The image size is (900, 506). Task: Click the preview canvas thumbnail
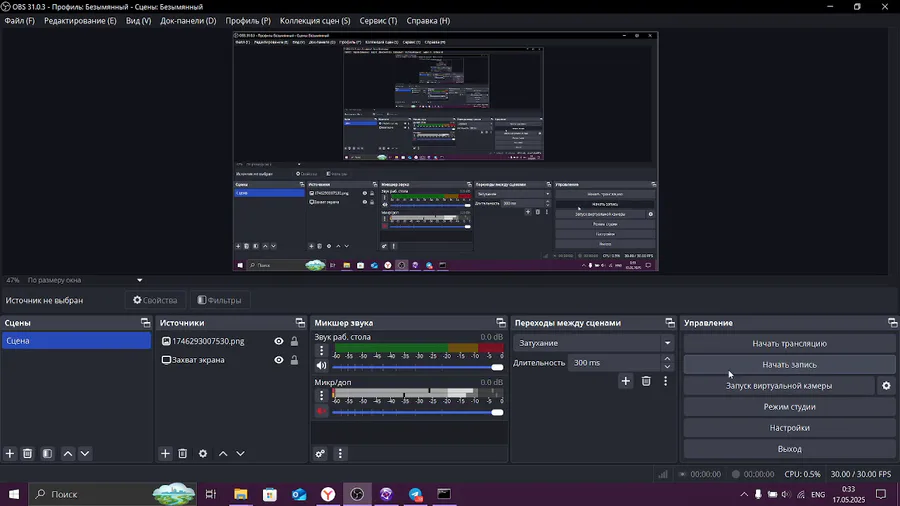(445, 151)
